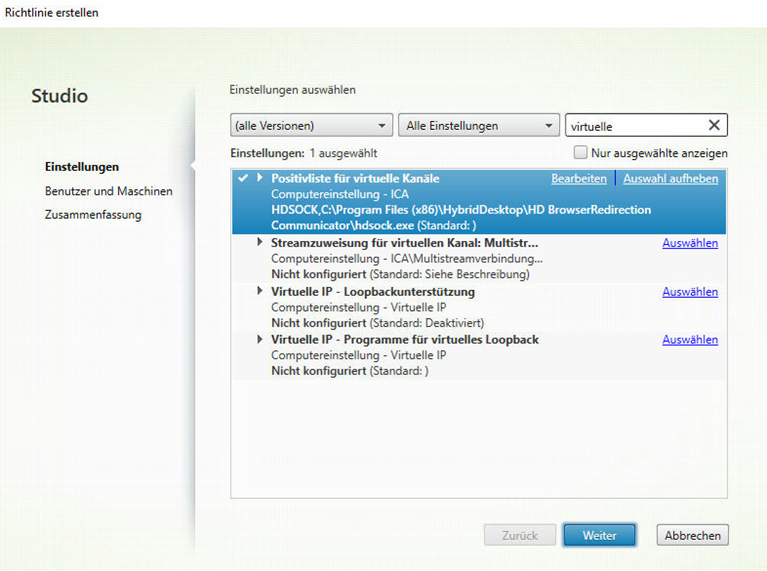The height and width of the screenshot is (571, 767).
Task: Click the checkmark icon beside Positivliste für virtuelle Kanäle
Action: coord(243,178)
